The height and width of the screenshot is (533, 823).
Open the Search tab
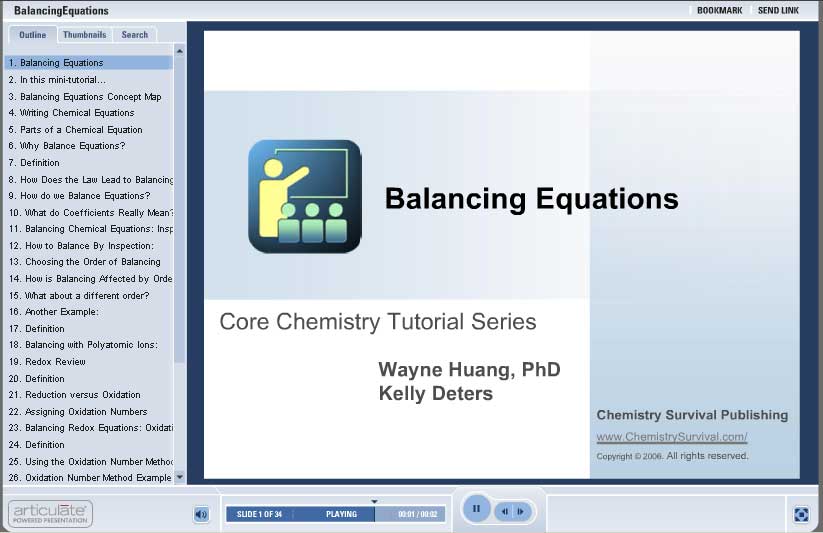point(135,35)
